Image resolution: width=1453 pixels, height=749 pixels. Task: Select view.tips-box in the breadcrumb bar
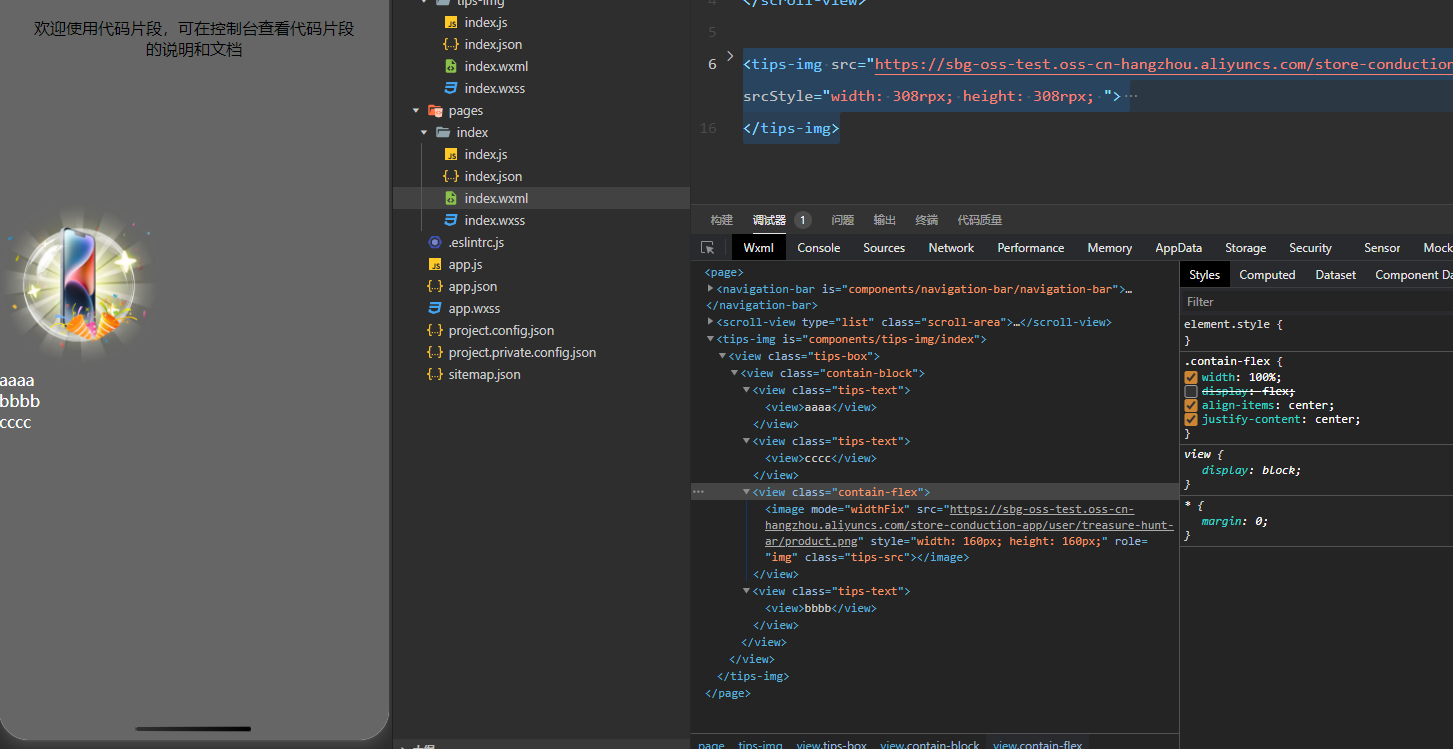[832, 745]
